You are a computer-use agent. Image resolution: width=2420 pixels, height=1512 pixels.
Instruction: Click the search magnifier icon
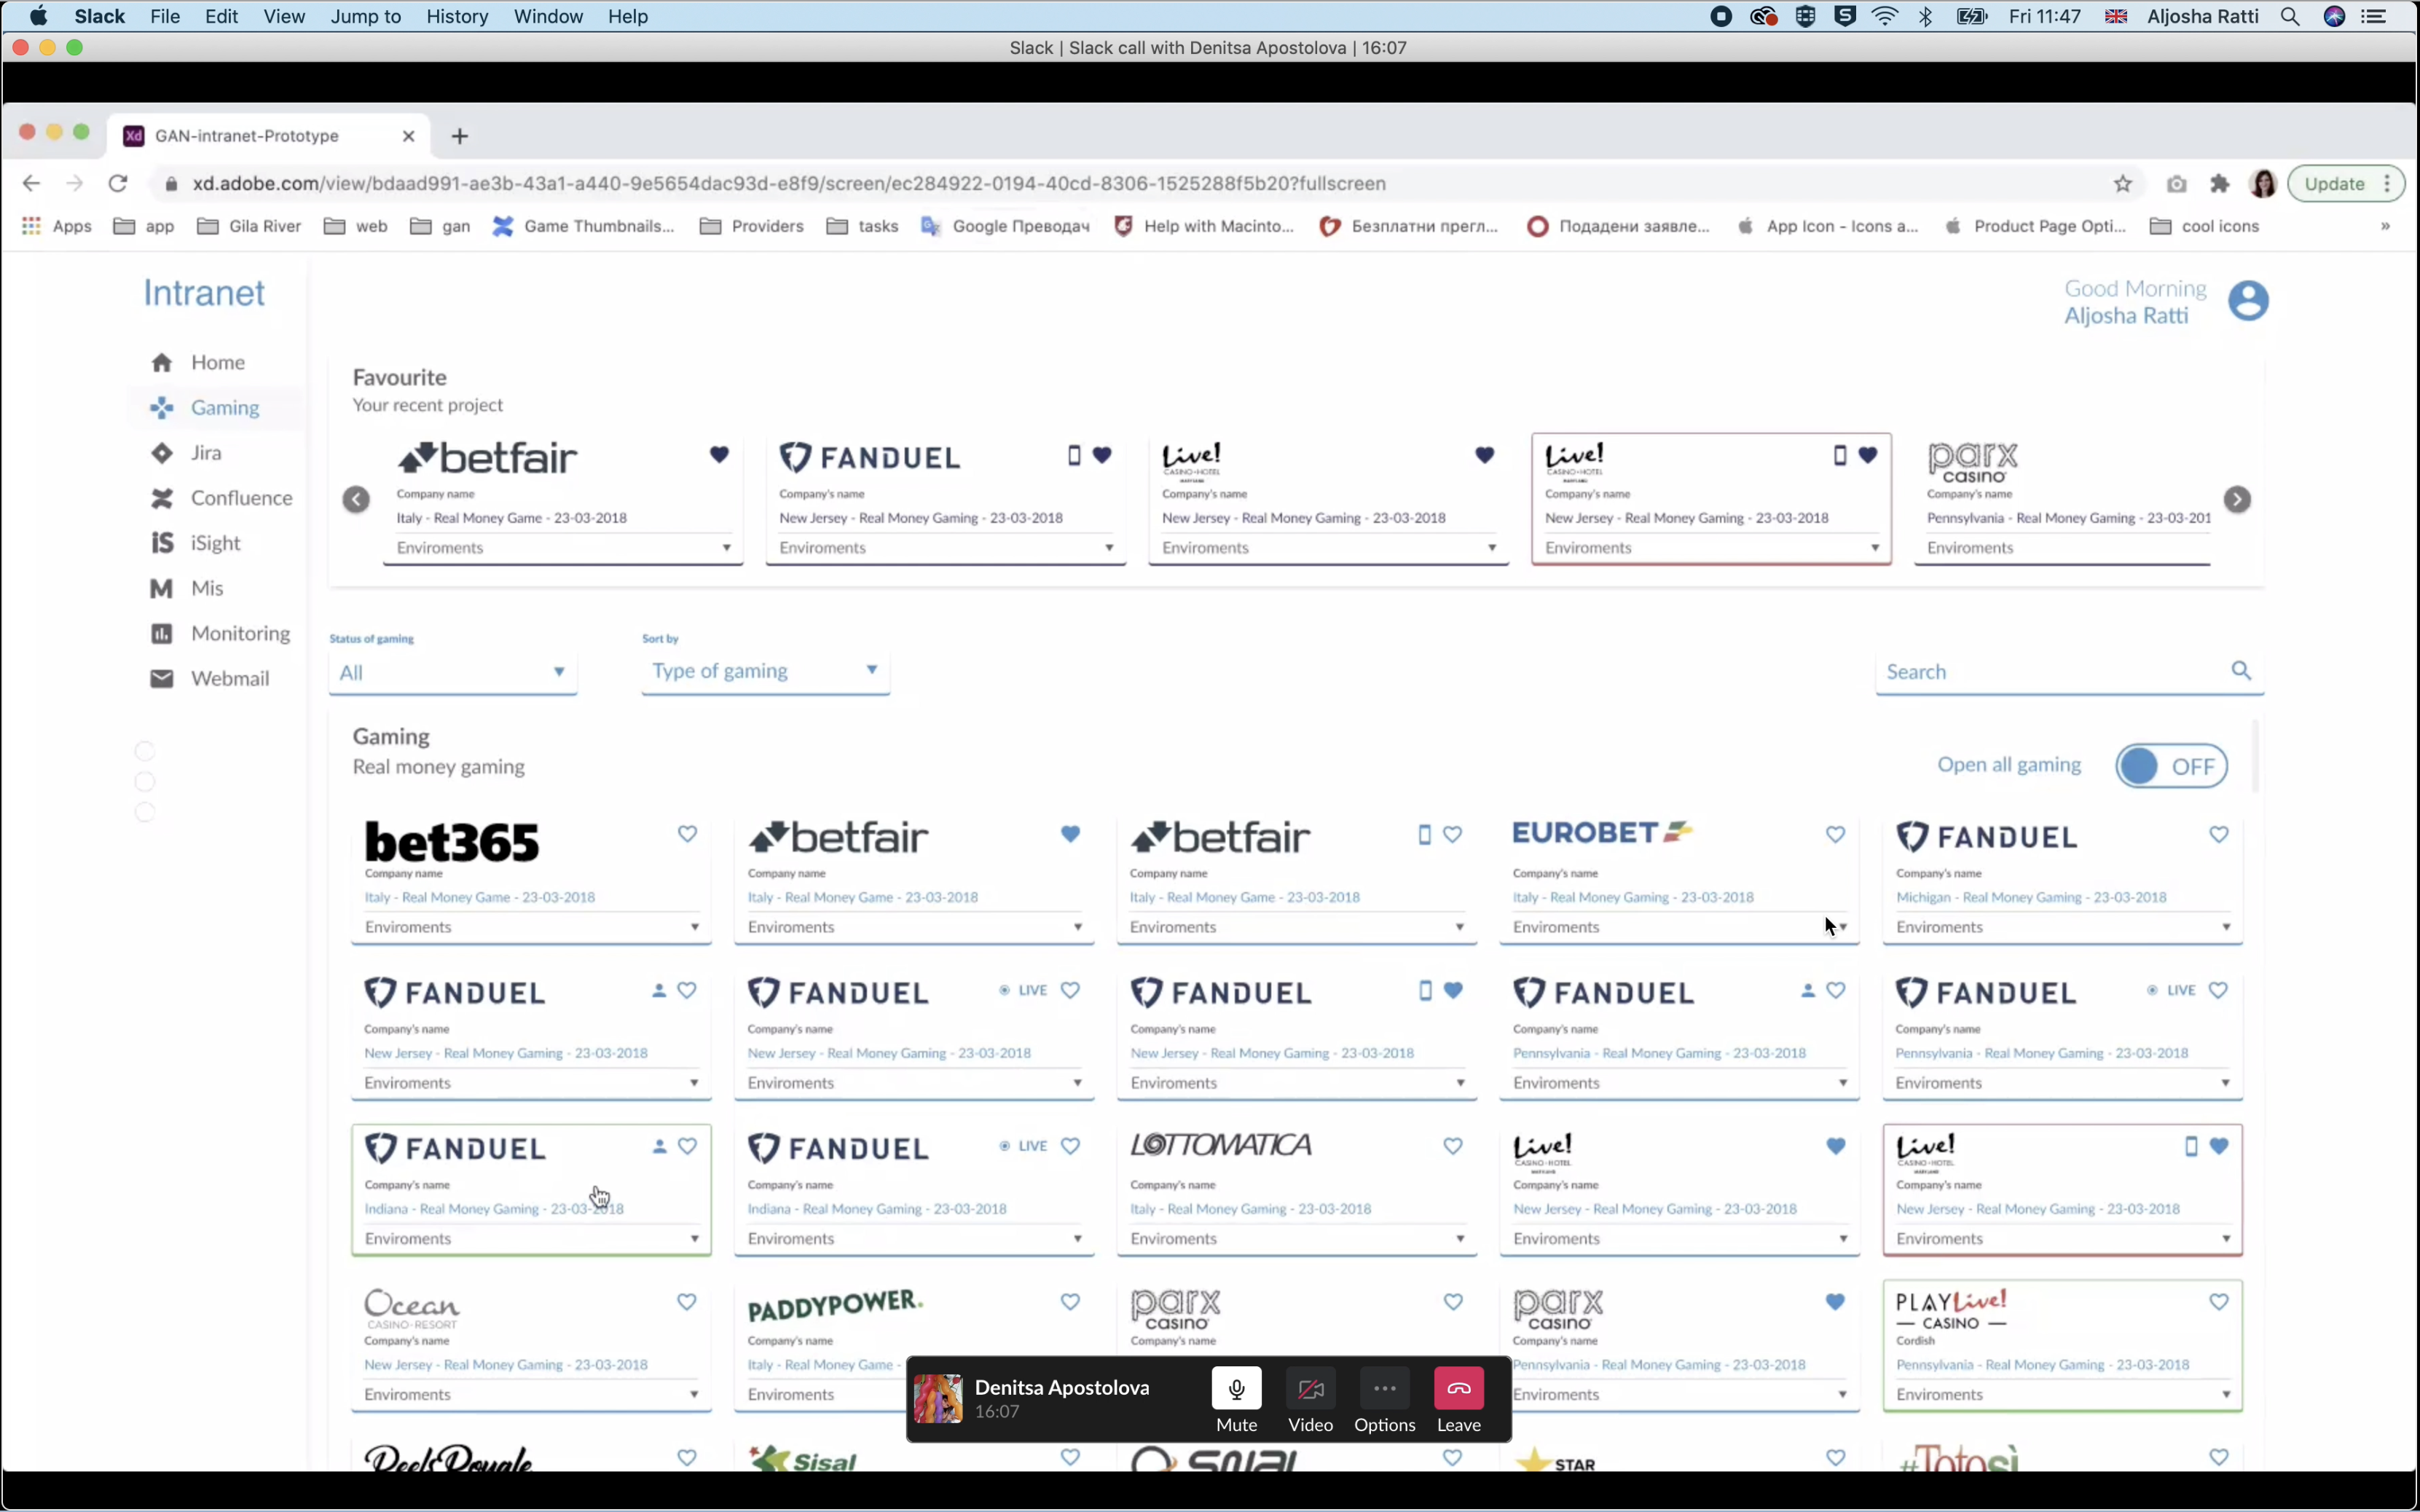click(2241, 670)
